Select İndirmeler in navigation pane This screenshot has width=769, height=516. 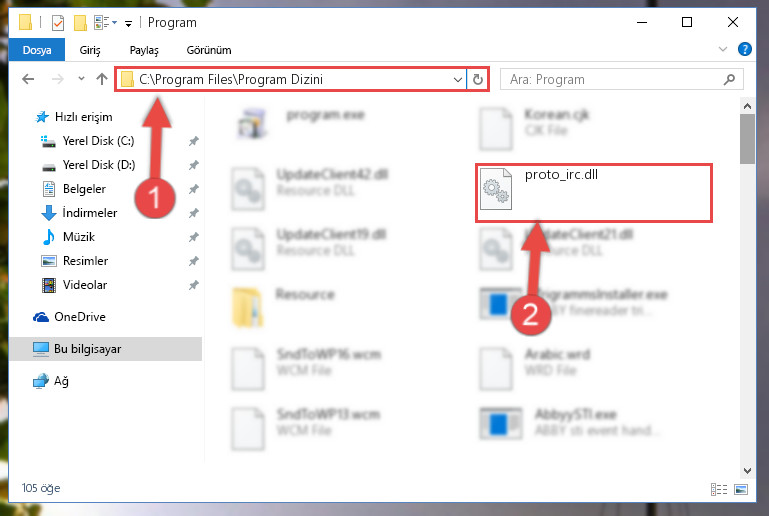(90, 213)
